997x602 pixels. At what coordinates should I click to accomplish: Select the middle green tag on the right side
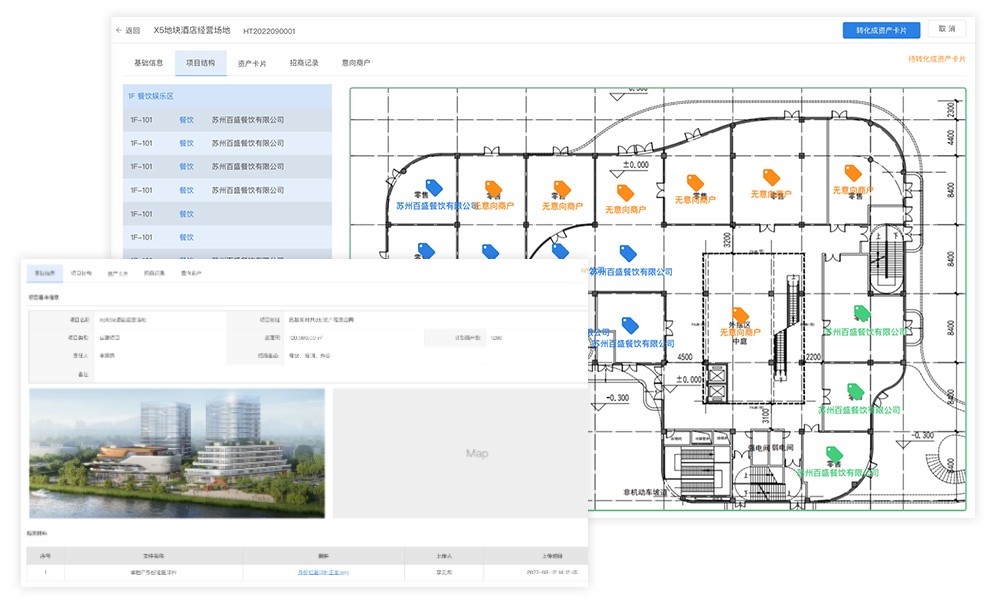(x=854, y=391)
